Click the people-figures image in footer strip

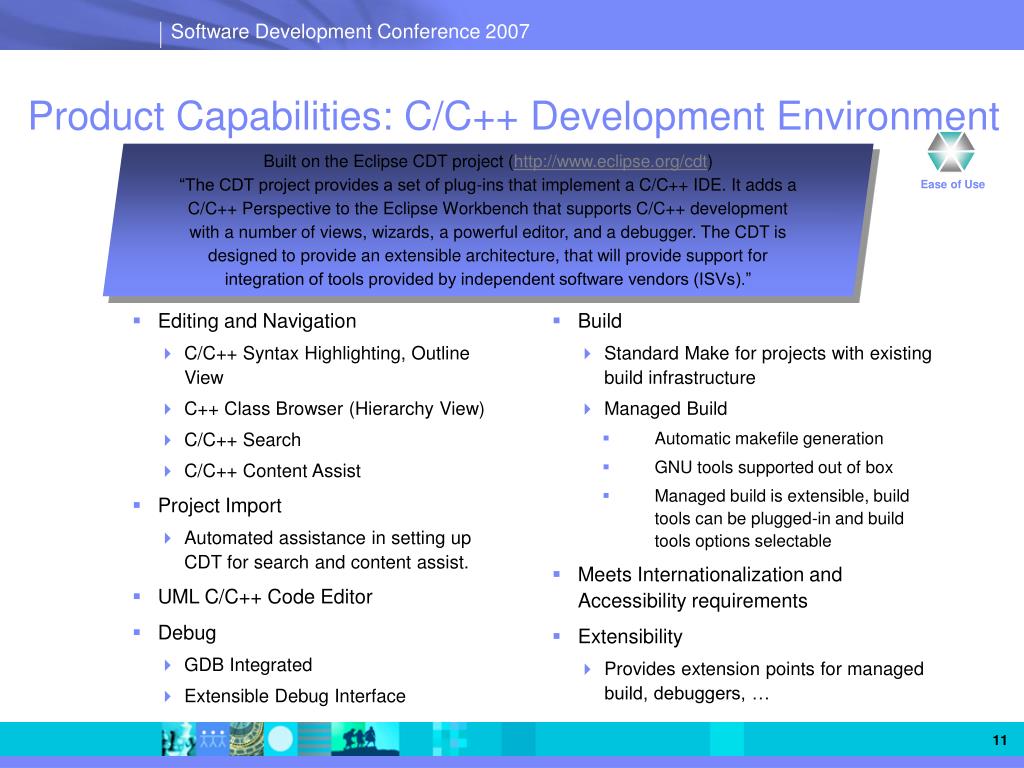(x=213, y=739)
